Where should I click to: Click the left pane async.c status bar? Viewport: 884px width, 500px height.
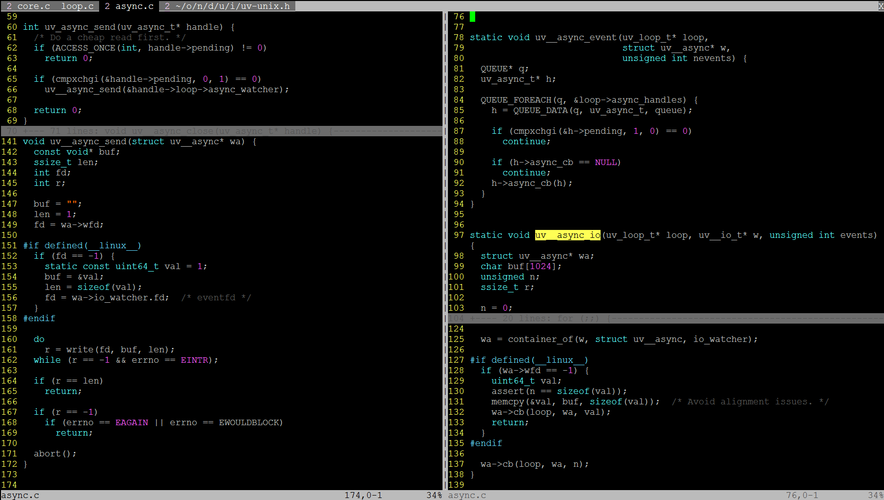click(221, 494)
